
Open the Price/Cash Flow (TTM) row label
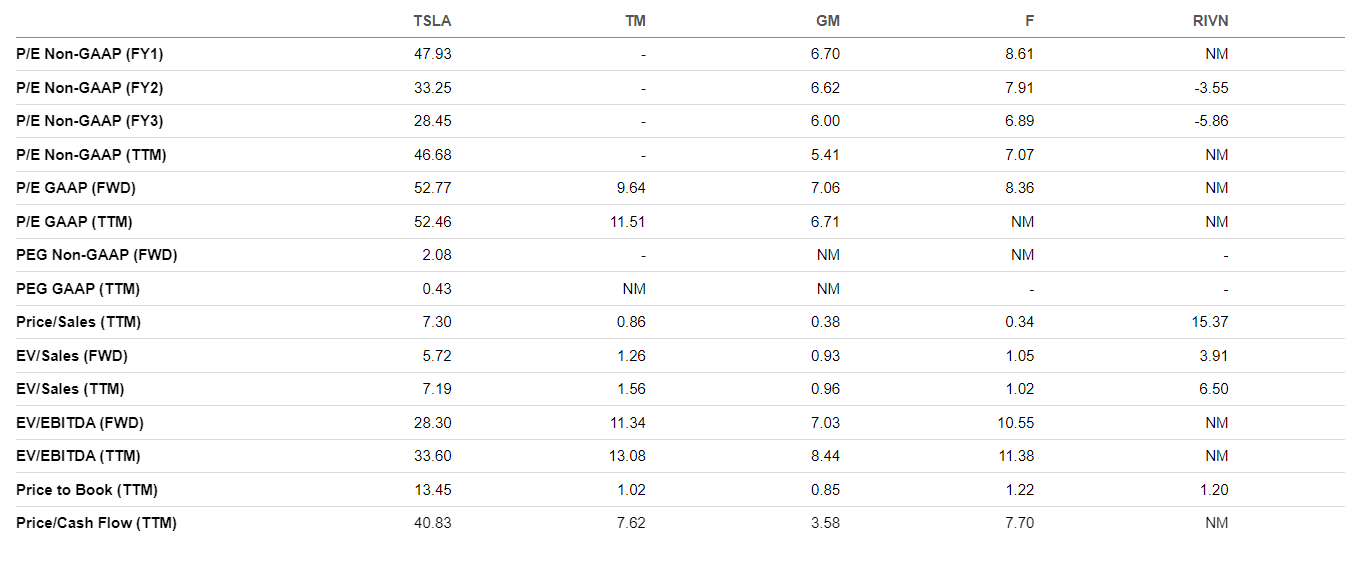(96, 523)
